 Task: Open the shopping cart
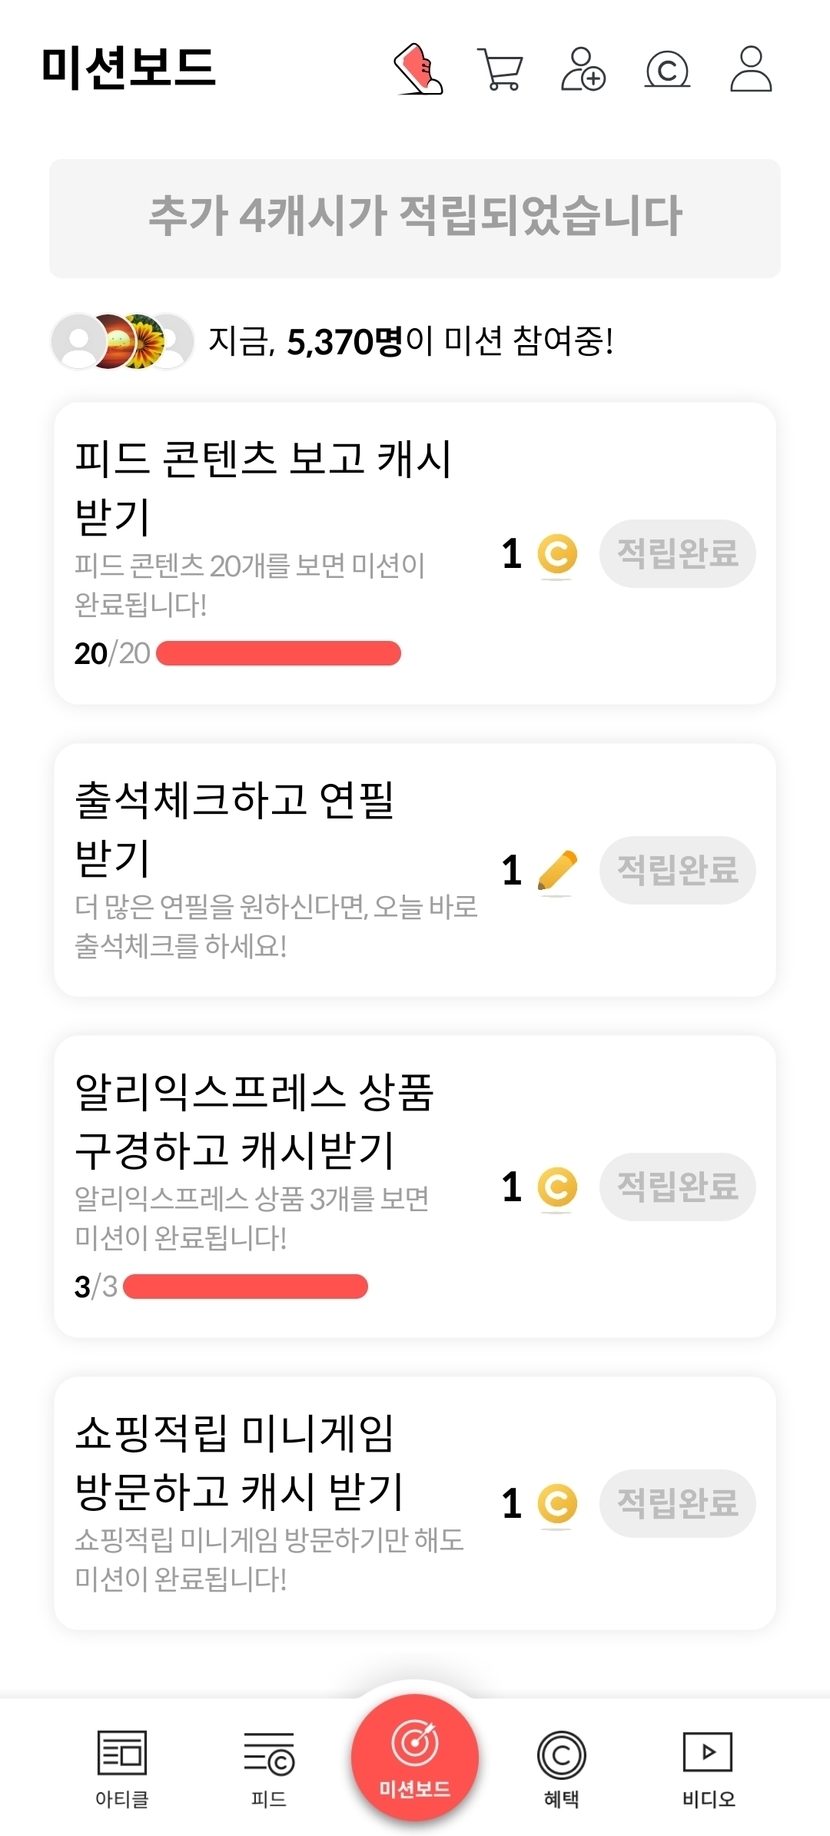click(500, 69)
